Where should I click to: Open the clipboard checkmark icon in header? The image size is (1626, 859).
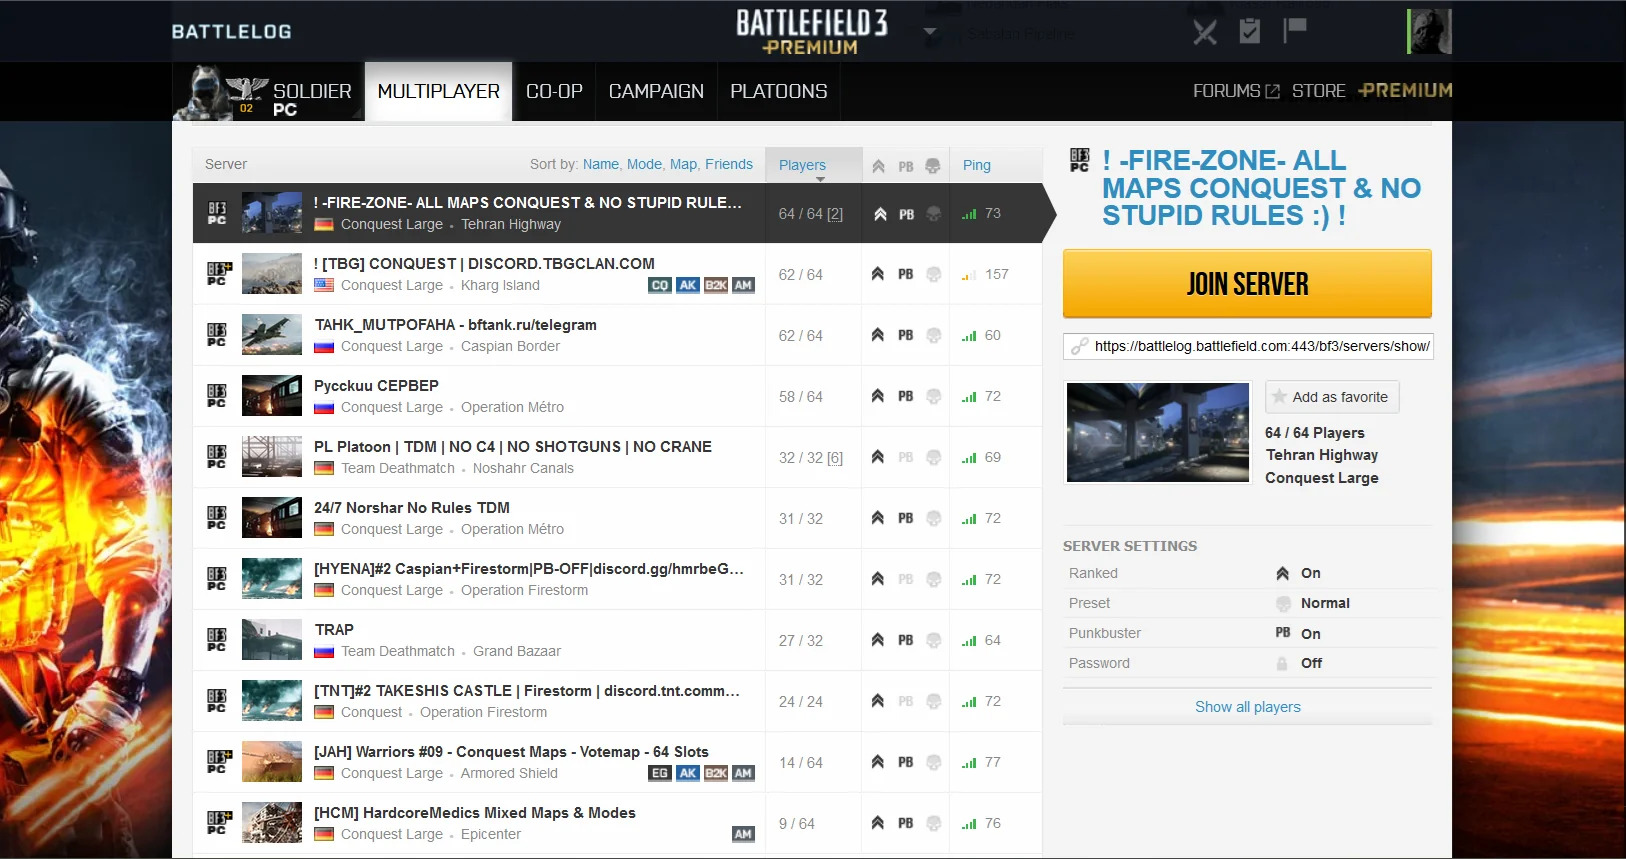[1250, 31]
